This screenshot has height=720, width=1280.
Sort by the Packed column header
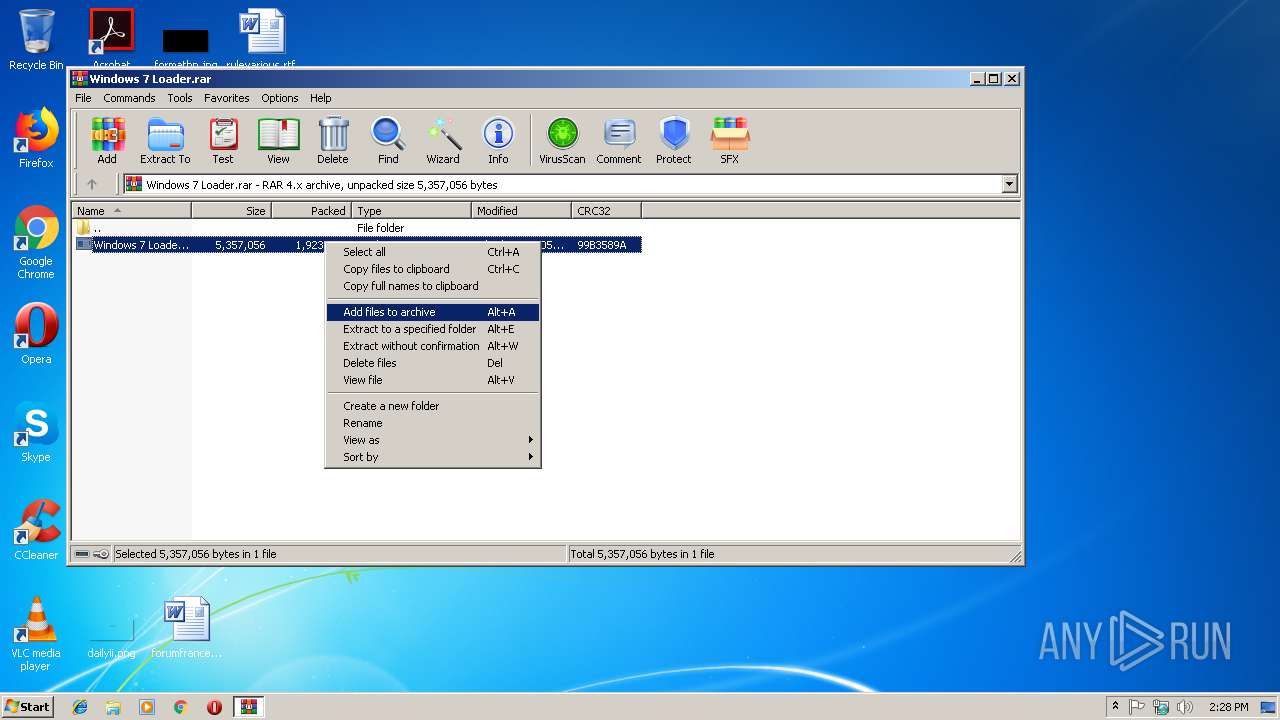pyautogui.click(x=311, y=211)
